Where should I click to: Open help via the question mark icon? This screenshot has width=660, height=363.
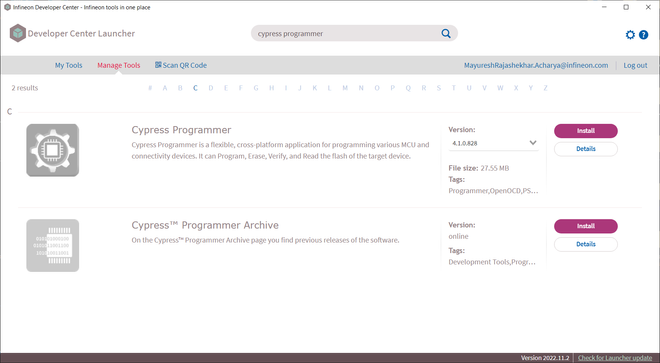(x=644, y=35)
